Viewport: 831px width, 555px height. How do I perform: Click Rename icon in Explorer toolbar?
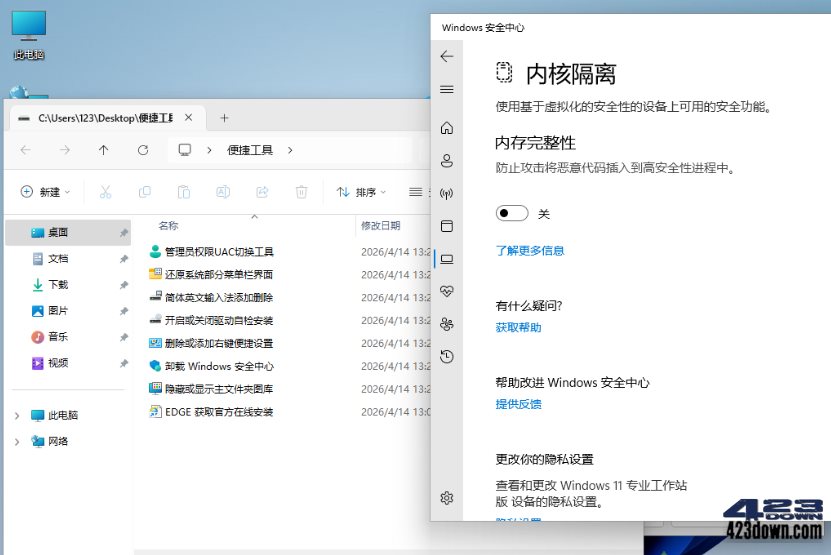[223, 192]
